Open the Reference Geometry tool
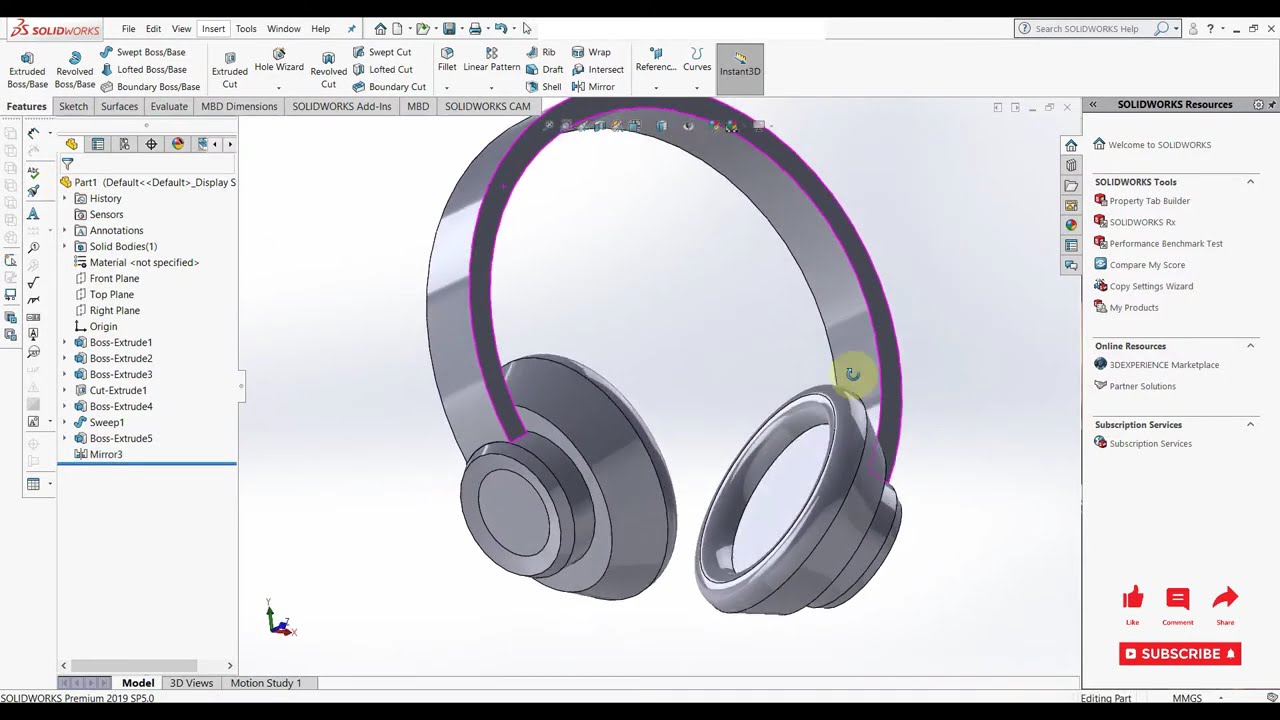Screen dimensions: 1280x720 [655, 61]
